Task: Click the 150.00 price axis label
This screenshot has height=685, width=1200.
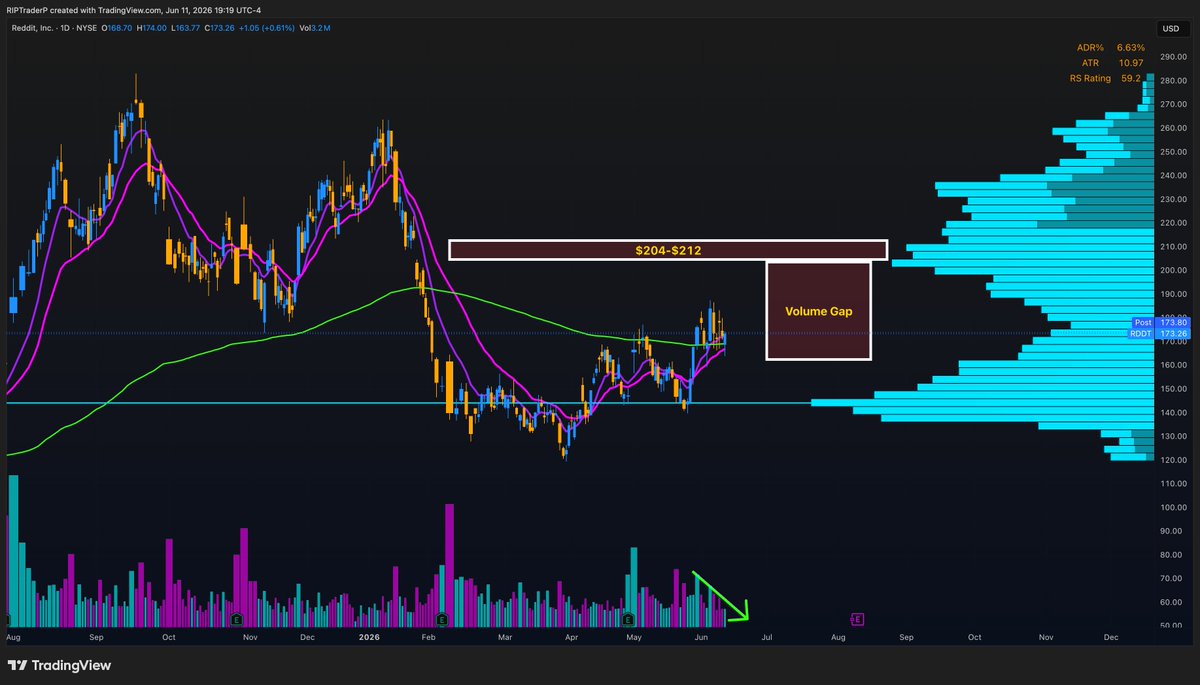Action: point(1172,389)
